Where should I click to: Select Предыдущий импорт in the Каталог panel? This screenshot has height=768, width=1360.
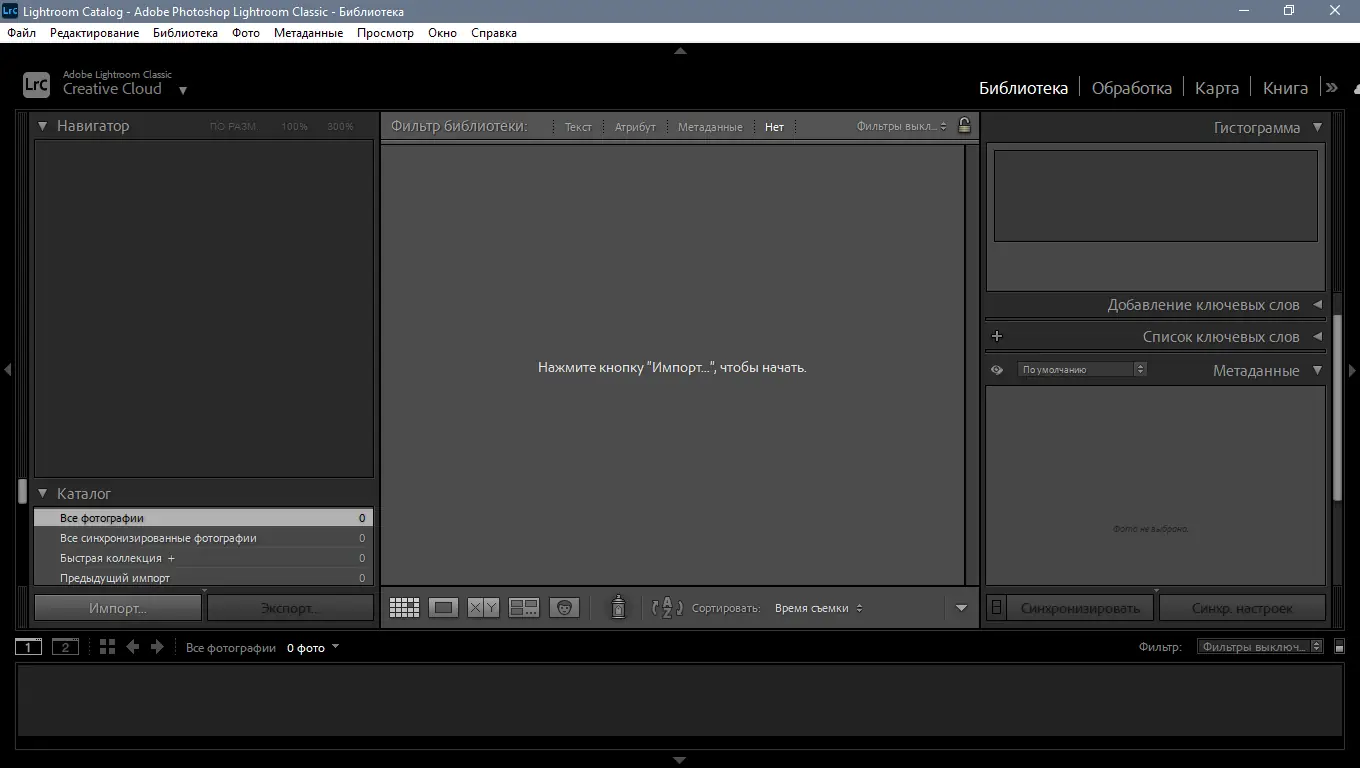click(204, 578)
